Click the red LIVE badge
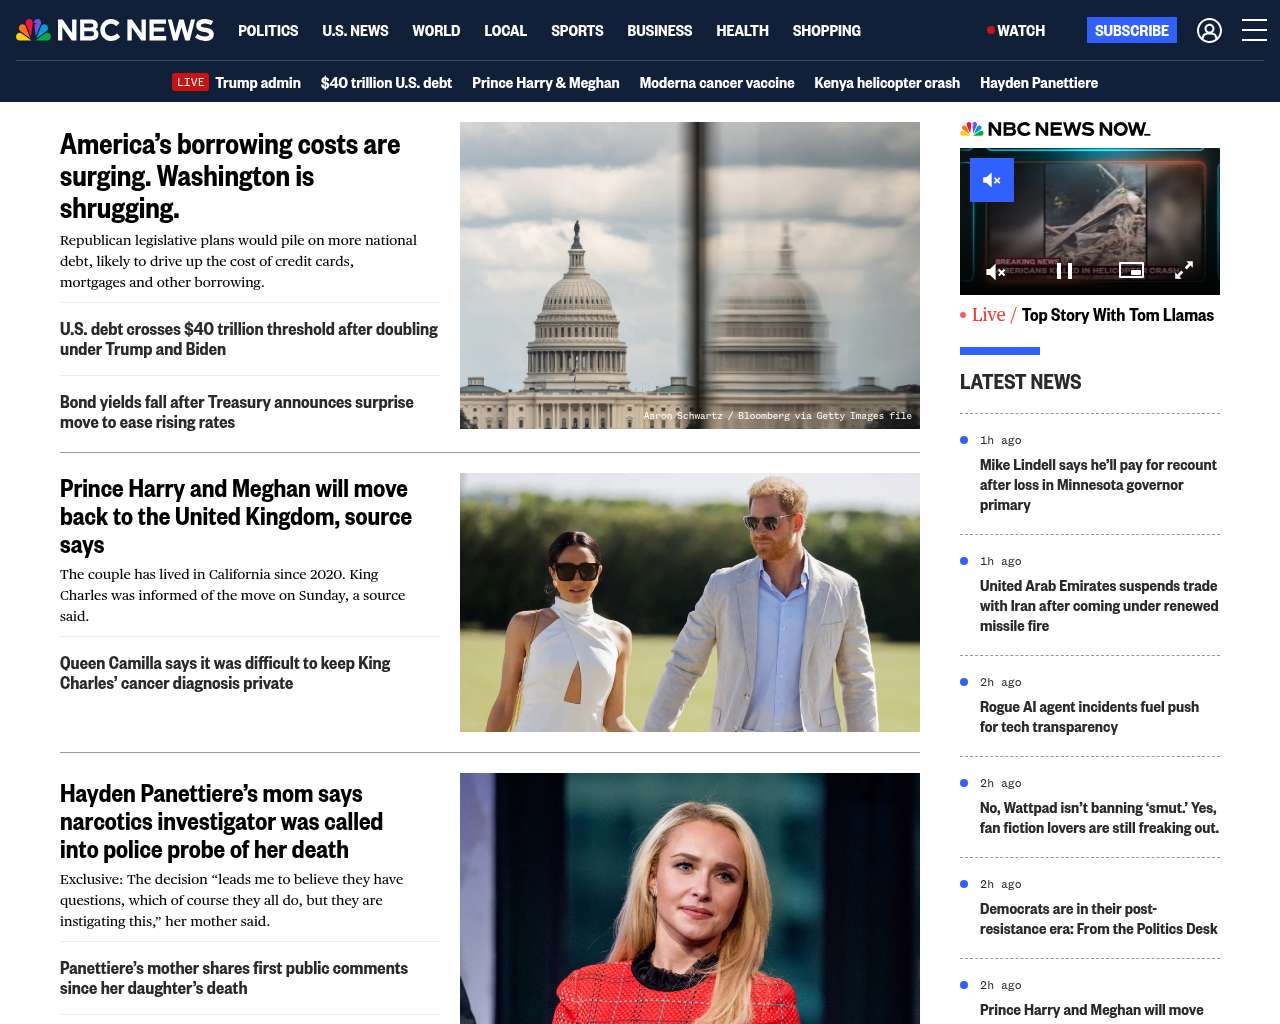Image resolution: width=1280 pixels, height=1024 pixels. tap(190, 83)
